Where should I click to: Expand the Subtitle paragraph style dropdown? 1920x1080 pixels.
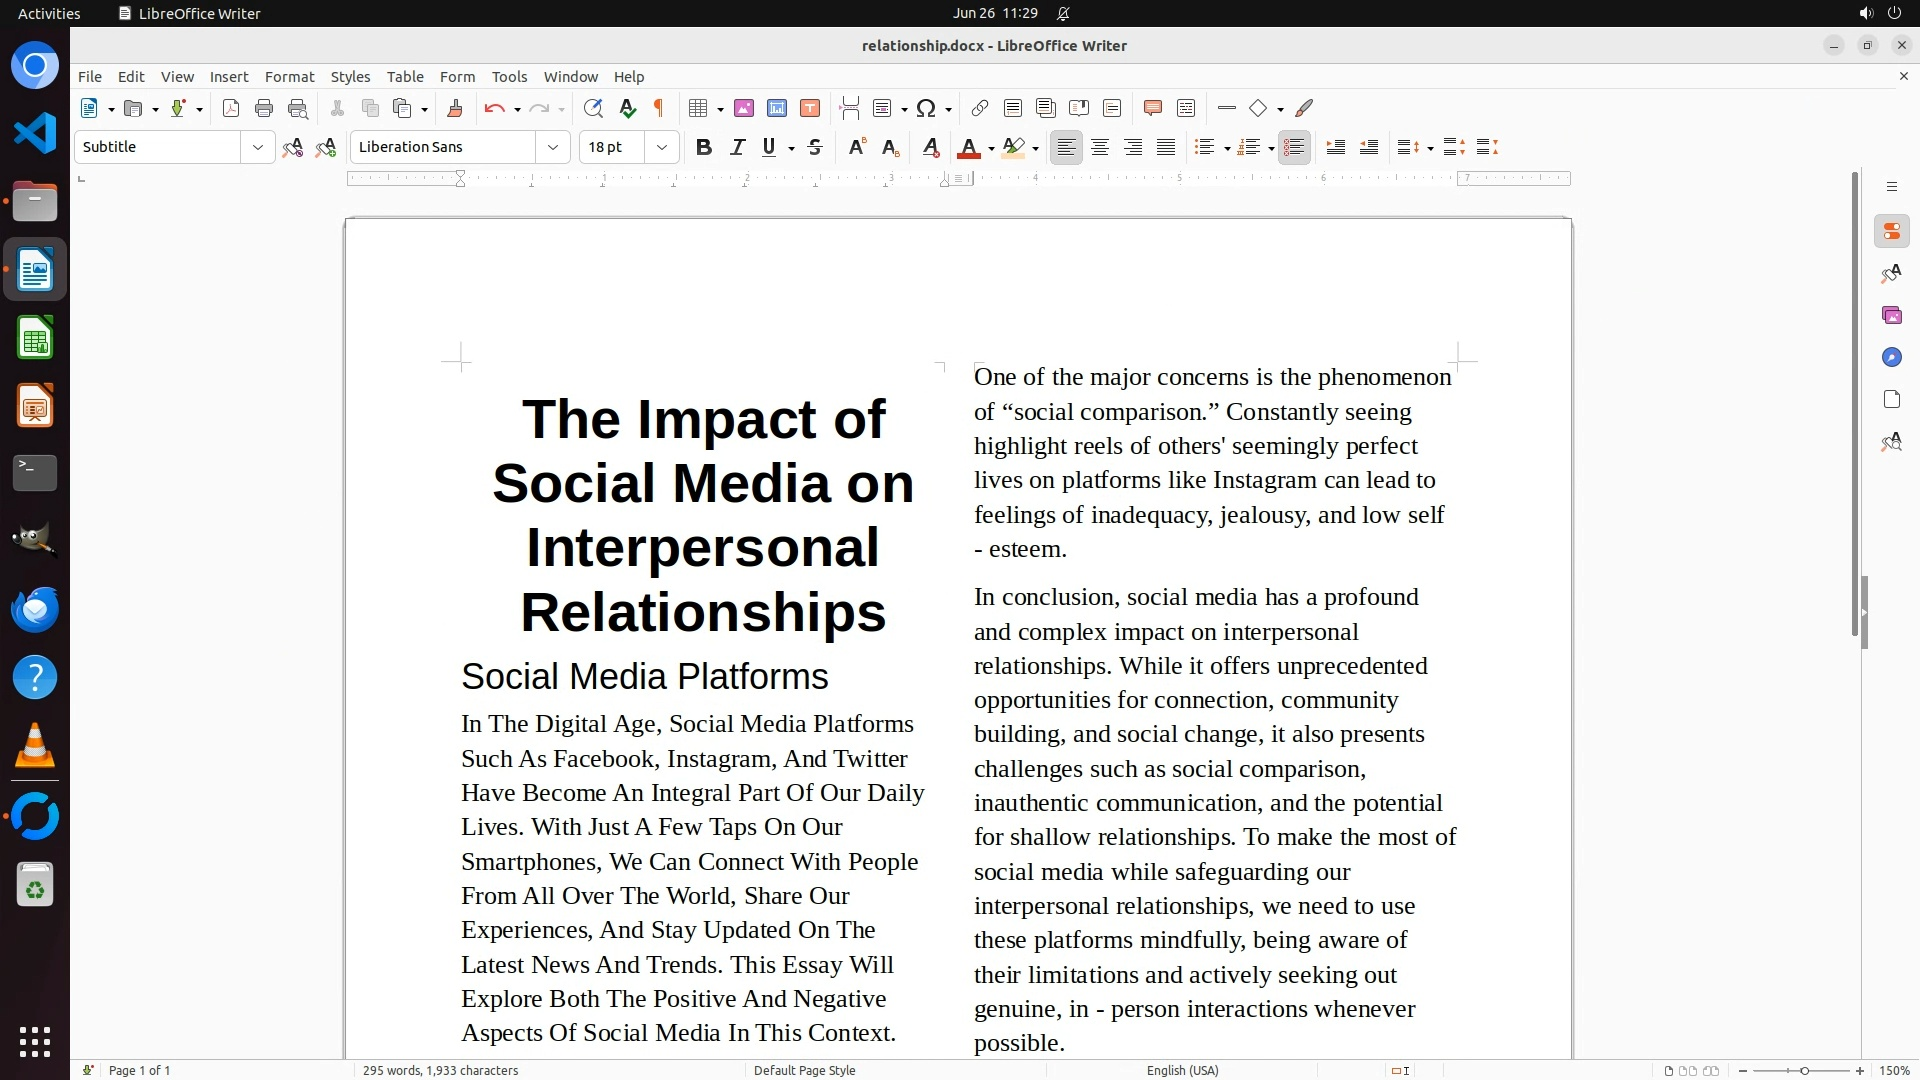pyautogui.click(x=258, y=148)
